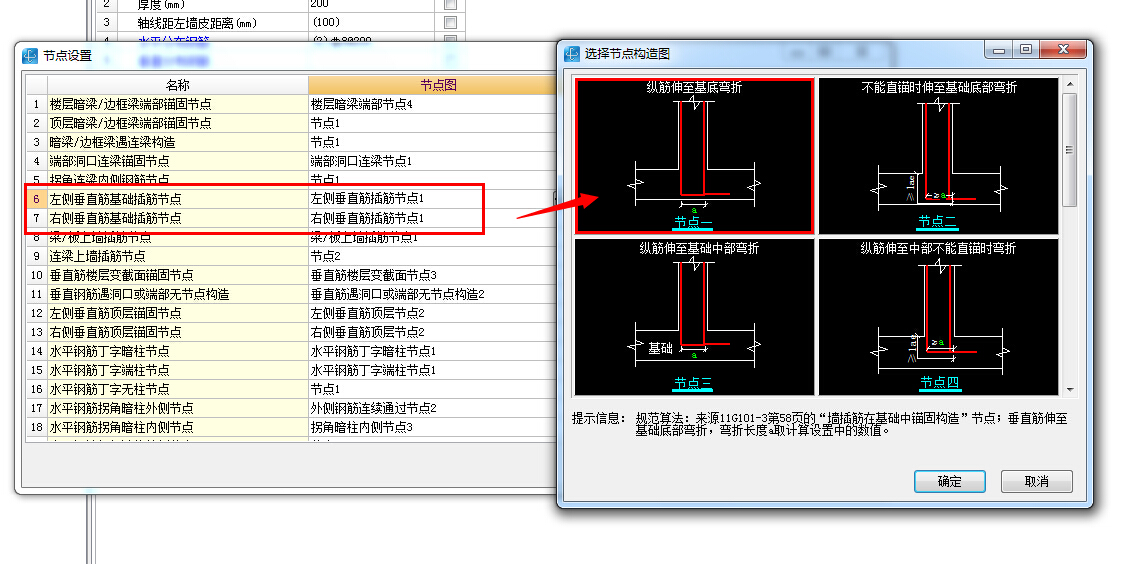Click the value (100) in 轴线距左墙皮距离 row
Screen dimensions: 1134x564
[326, 22]
